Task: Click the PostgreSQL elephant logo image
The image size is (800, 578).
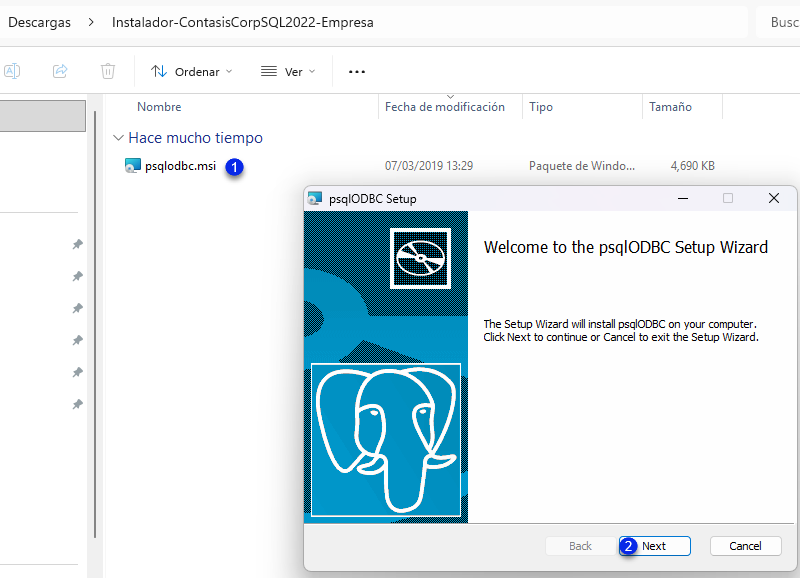Action: (386, 440)
